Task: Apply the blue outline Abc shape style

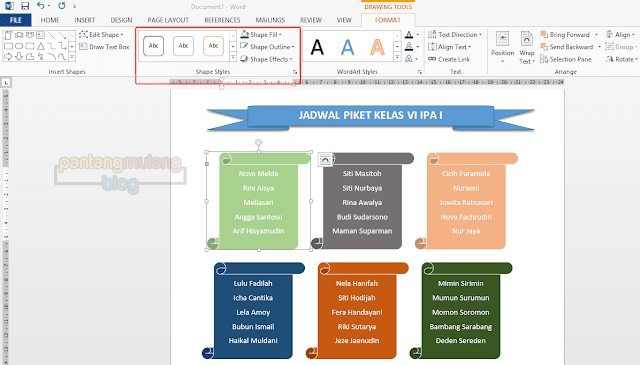Action: 183,46
